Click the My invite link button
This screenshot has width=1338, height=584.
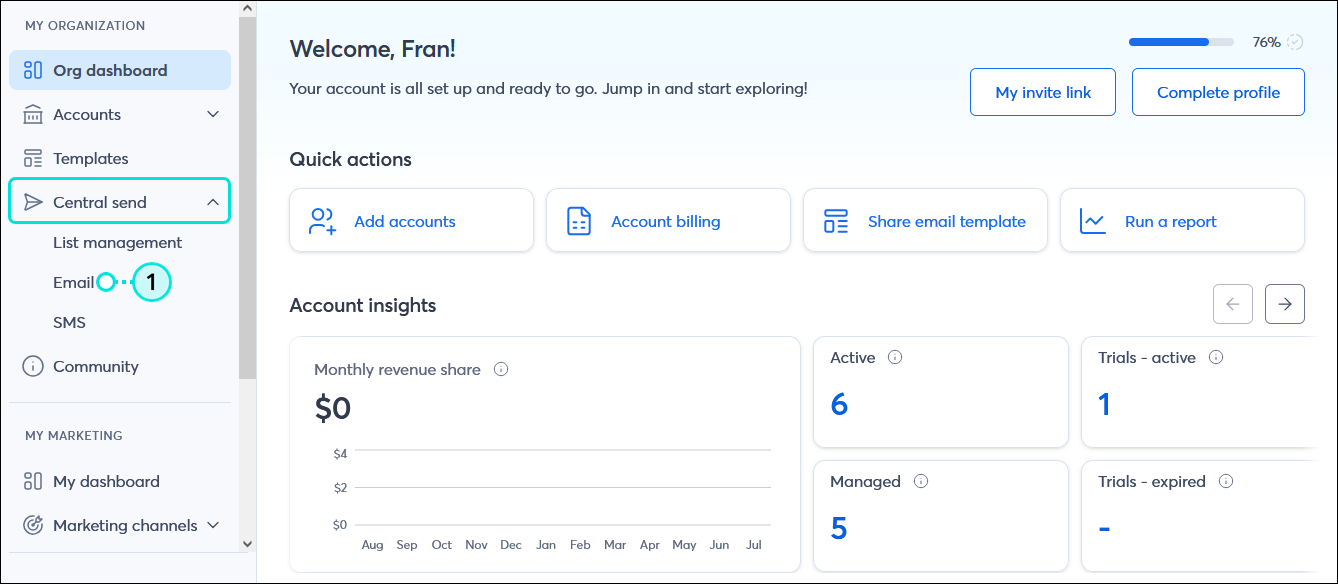click(1042, 91)
